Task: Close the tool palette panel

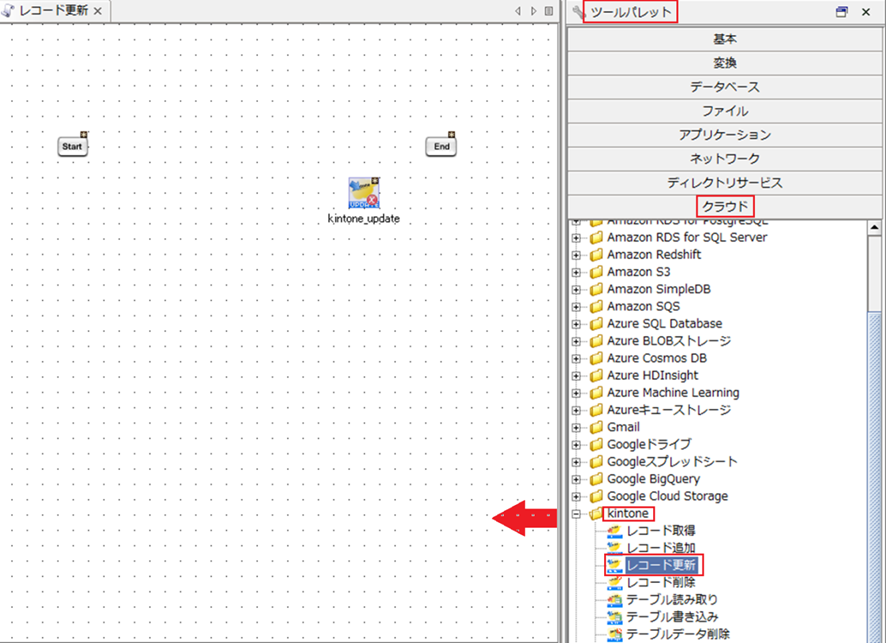Action: pos(866,12)
